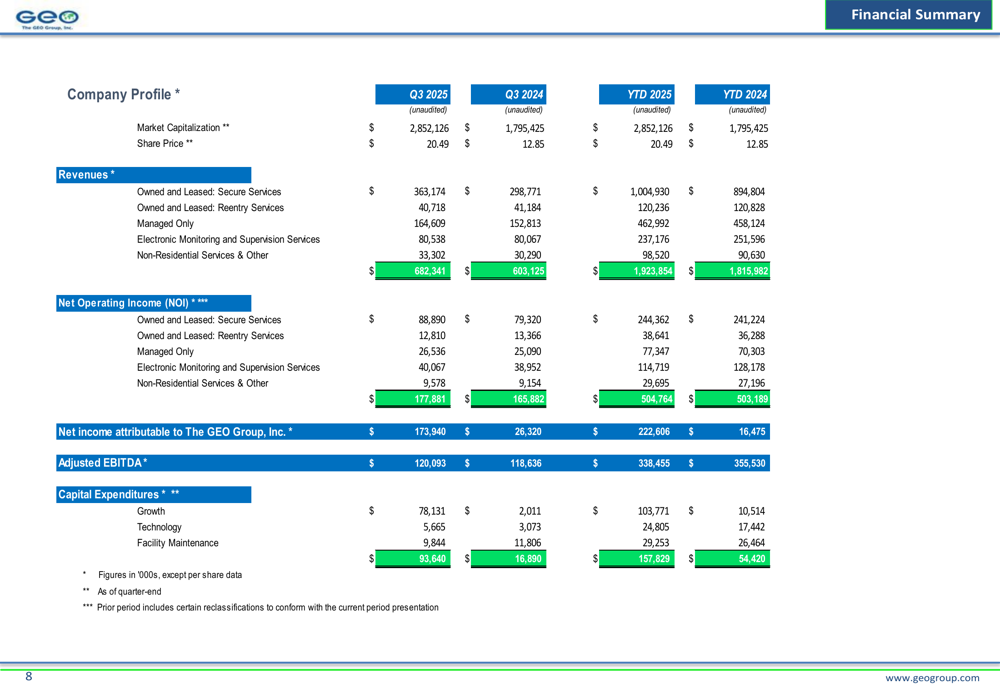The image size is (1000, 685).
Task: Select the Q3 2024 column header
Action: tap(524, 94)
